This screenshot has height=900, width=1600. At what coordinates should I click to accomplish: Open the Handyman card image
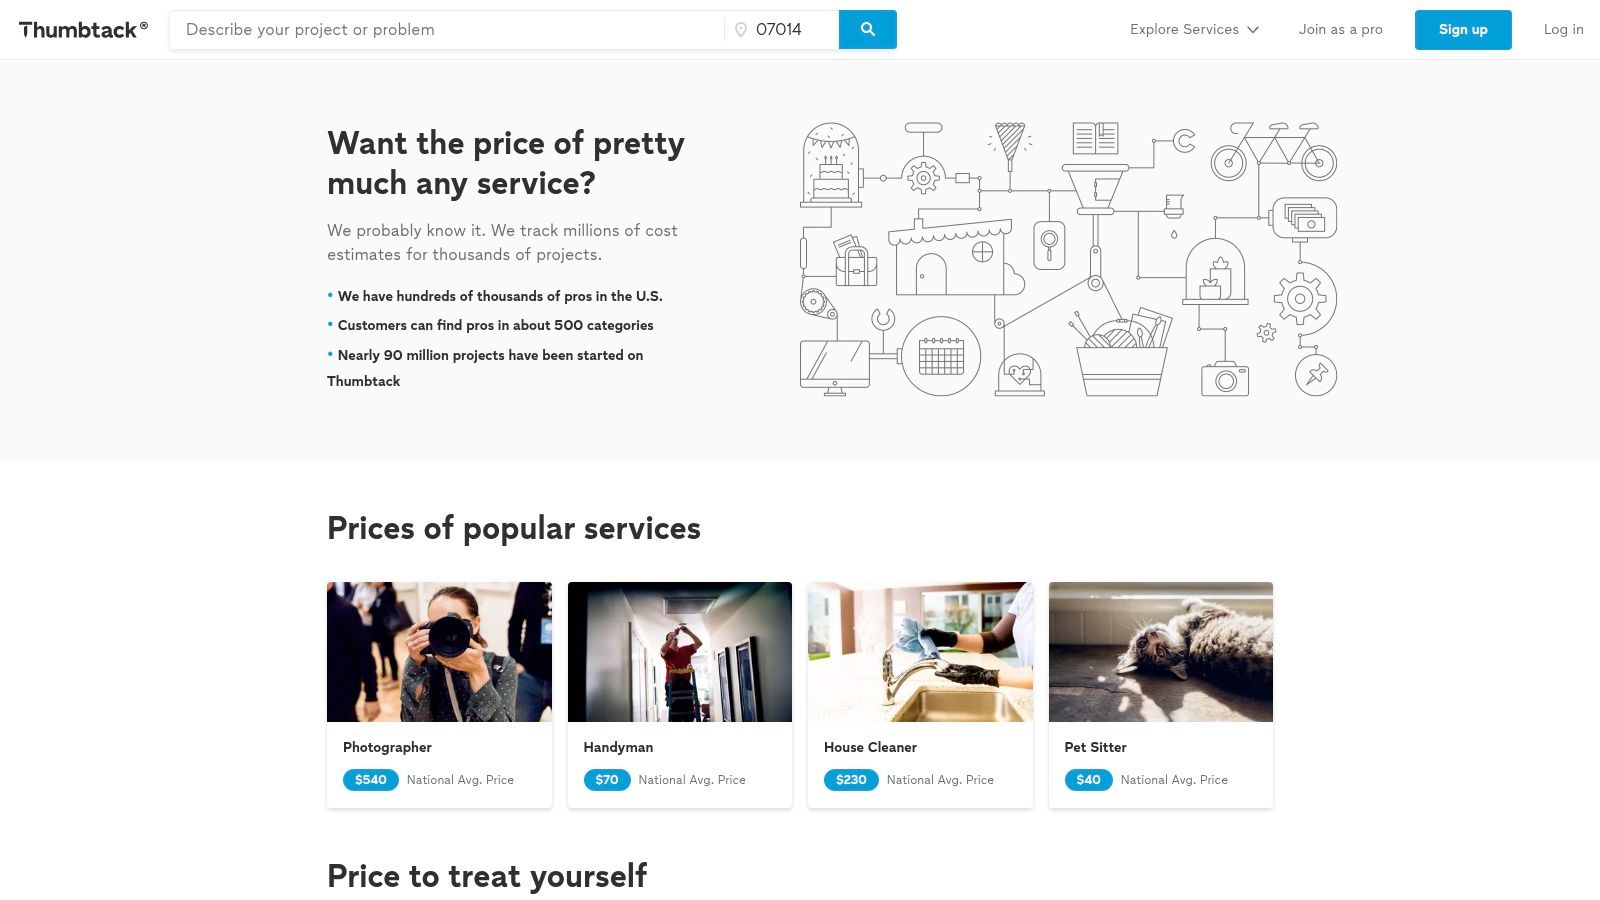(x=680, y=652)
